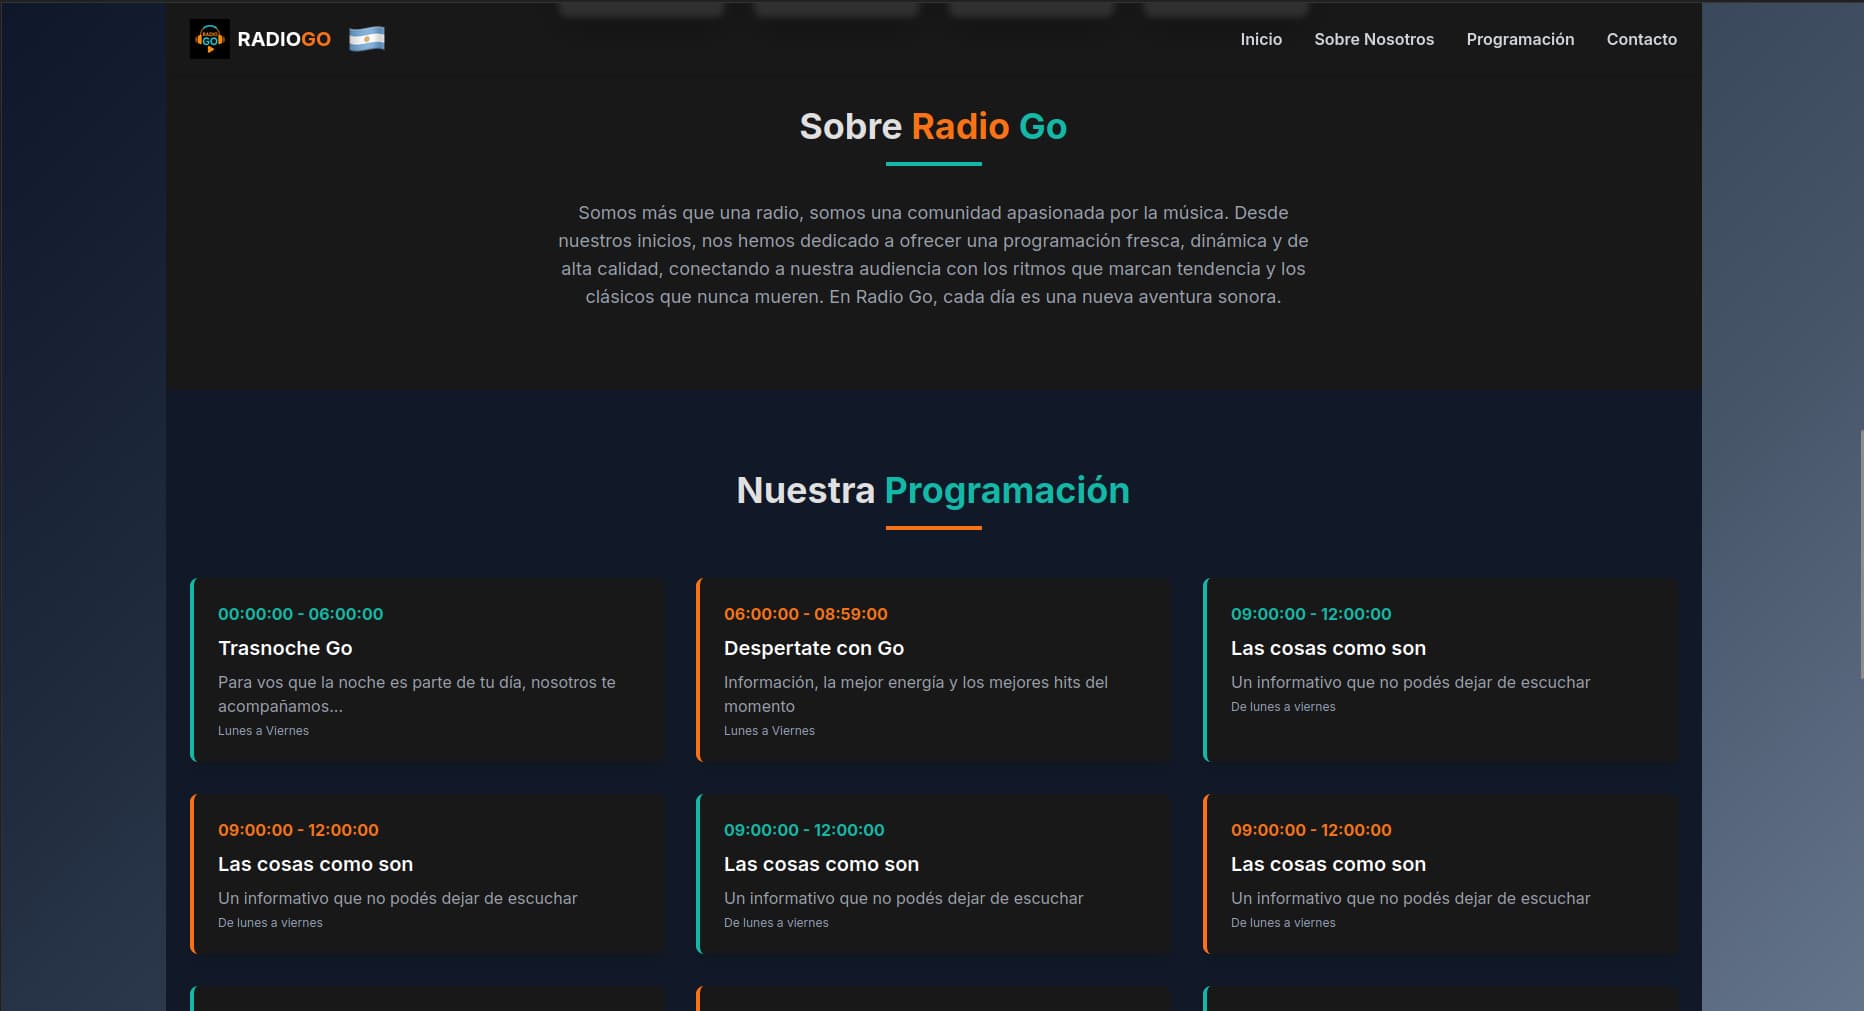Select the Trasnoche Go program card

pyautogui.click(x=428, y=670)
